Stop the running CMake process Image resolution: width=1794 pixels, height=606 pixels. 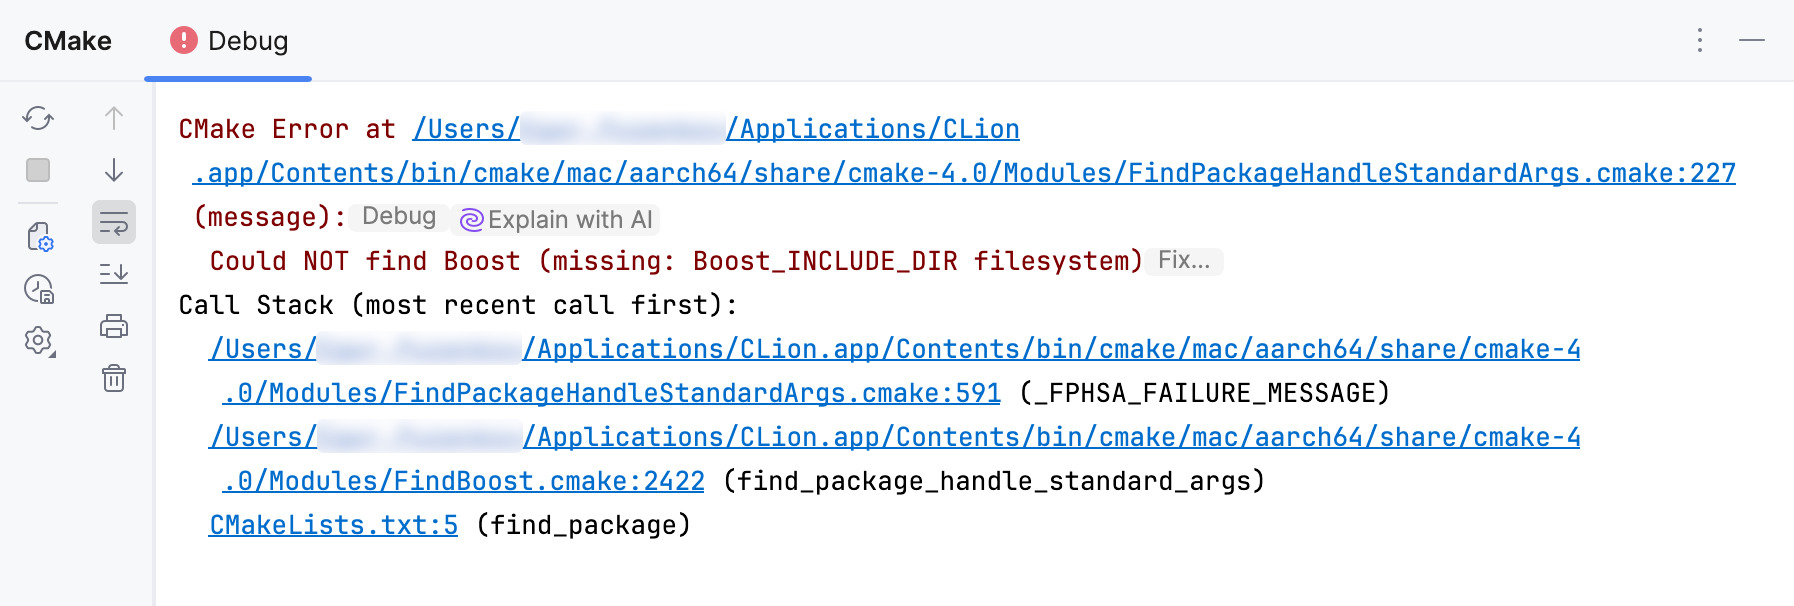[x=38, y=170]
